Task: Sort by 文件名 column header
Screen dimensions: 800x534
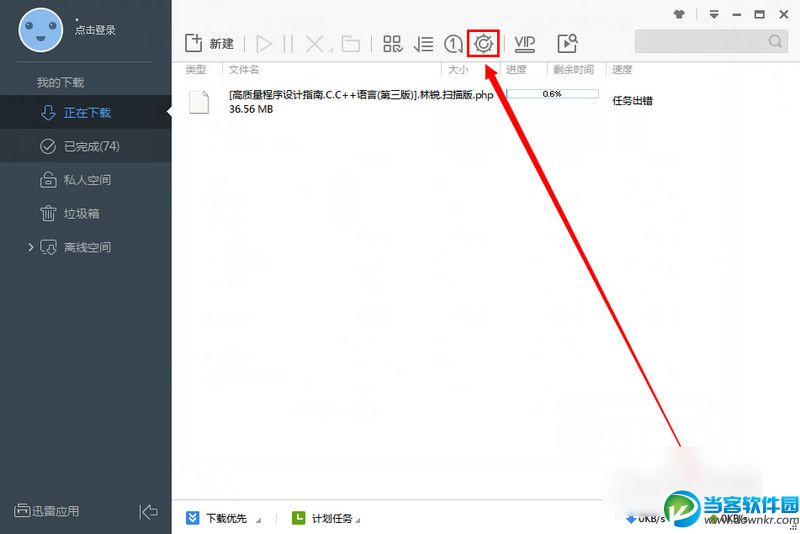Action: click(x=243, y=69)
